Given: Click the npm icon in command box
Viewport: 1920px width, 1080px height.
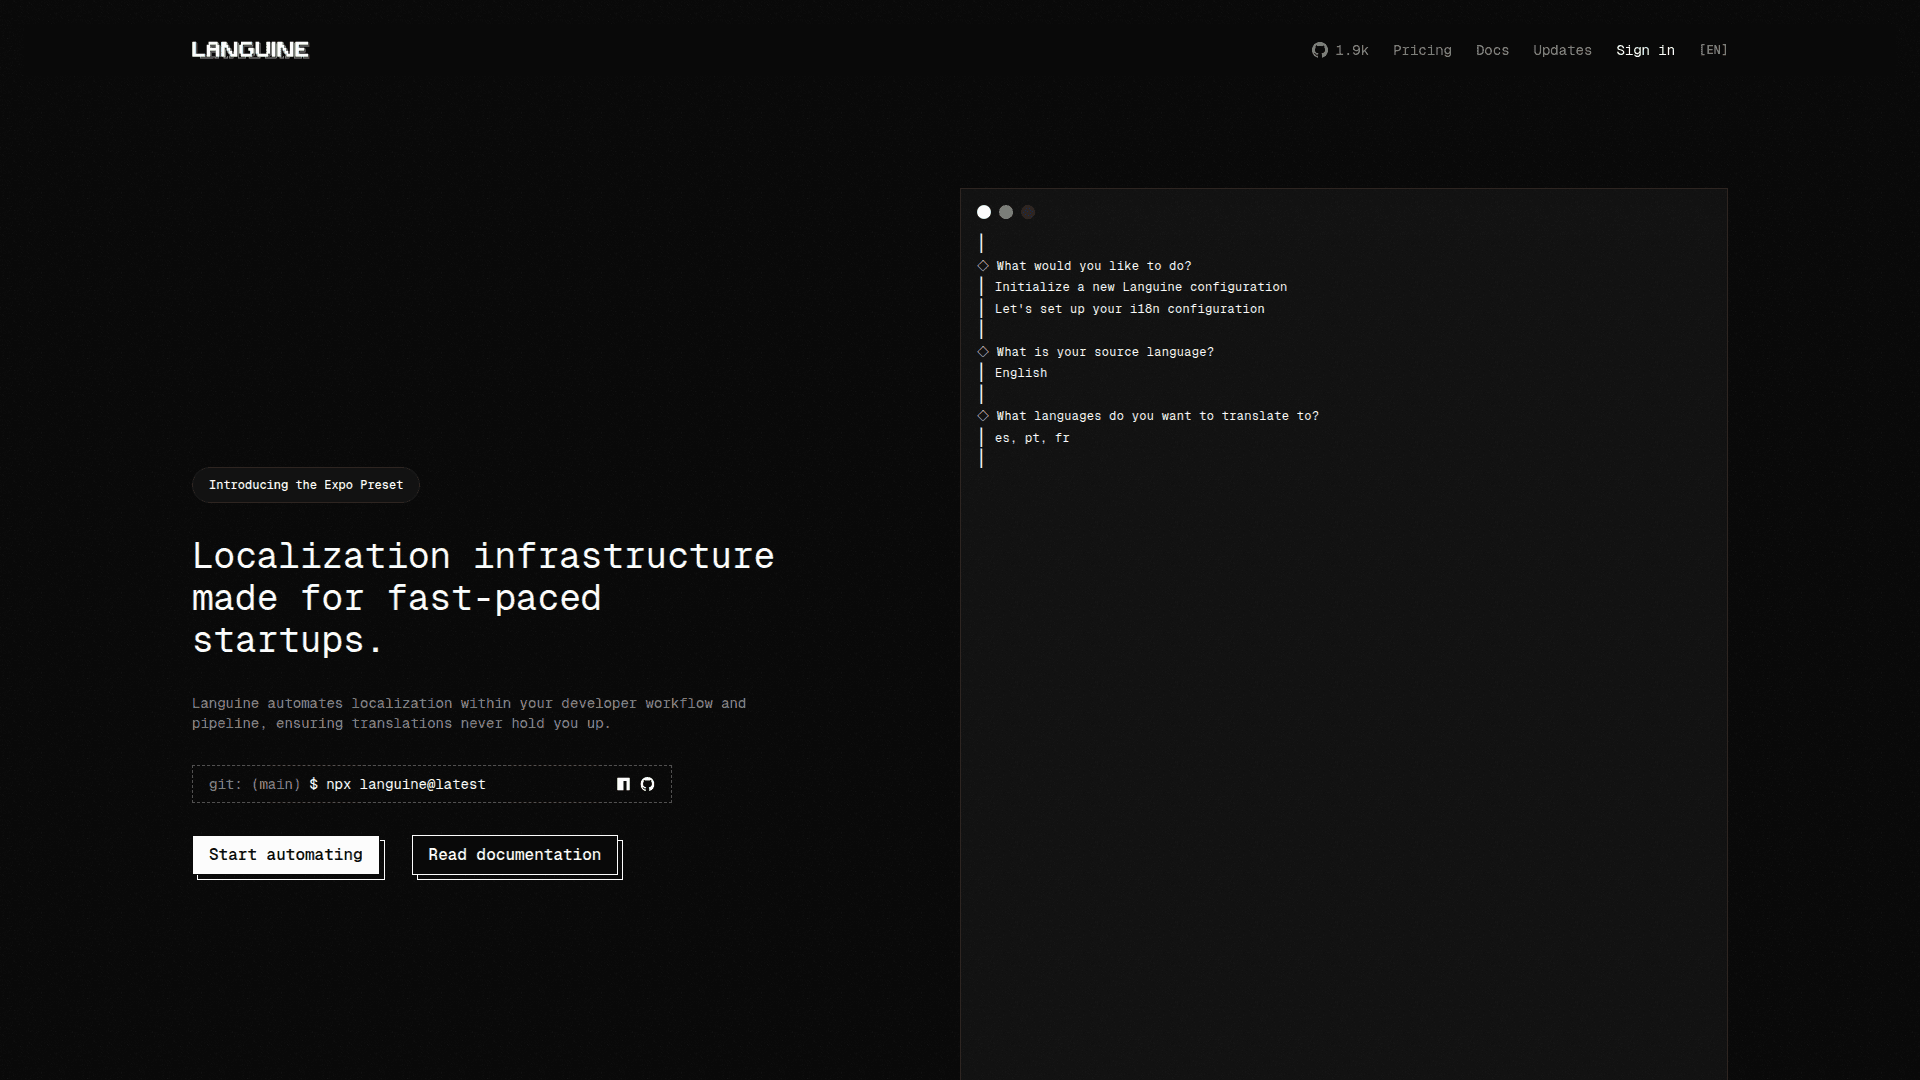Looking at the screenshot, I should [x=623, y=784].
